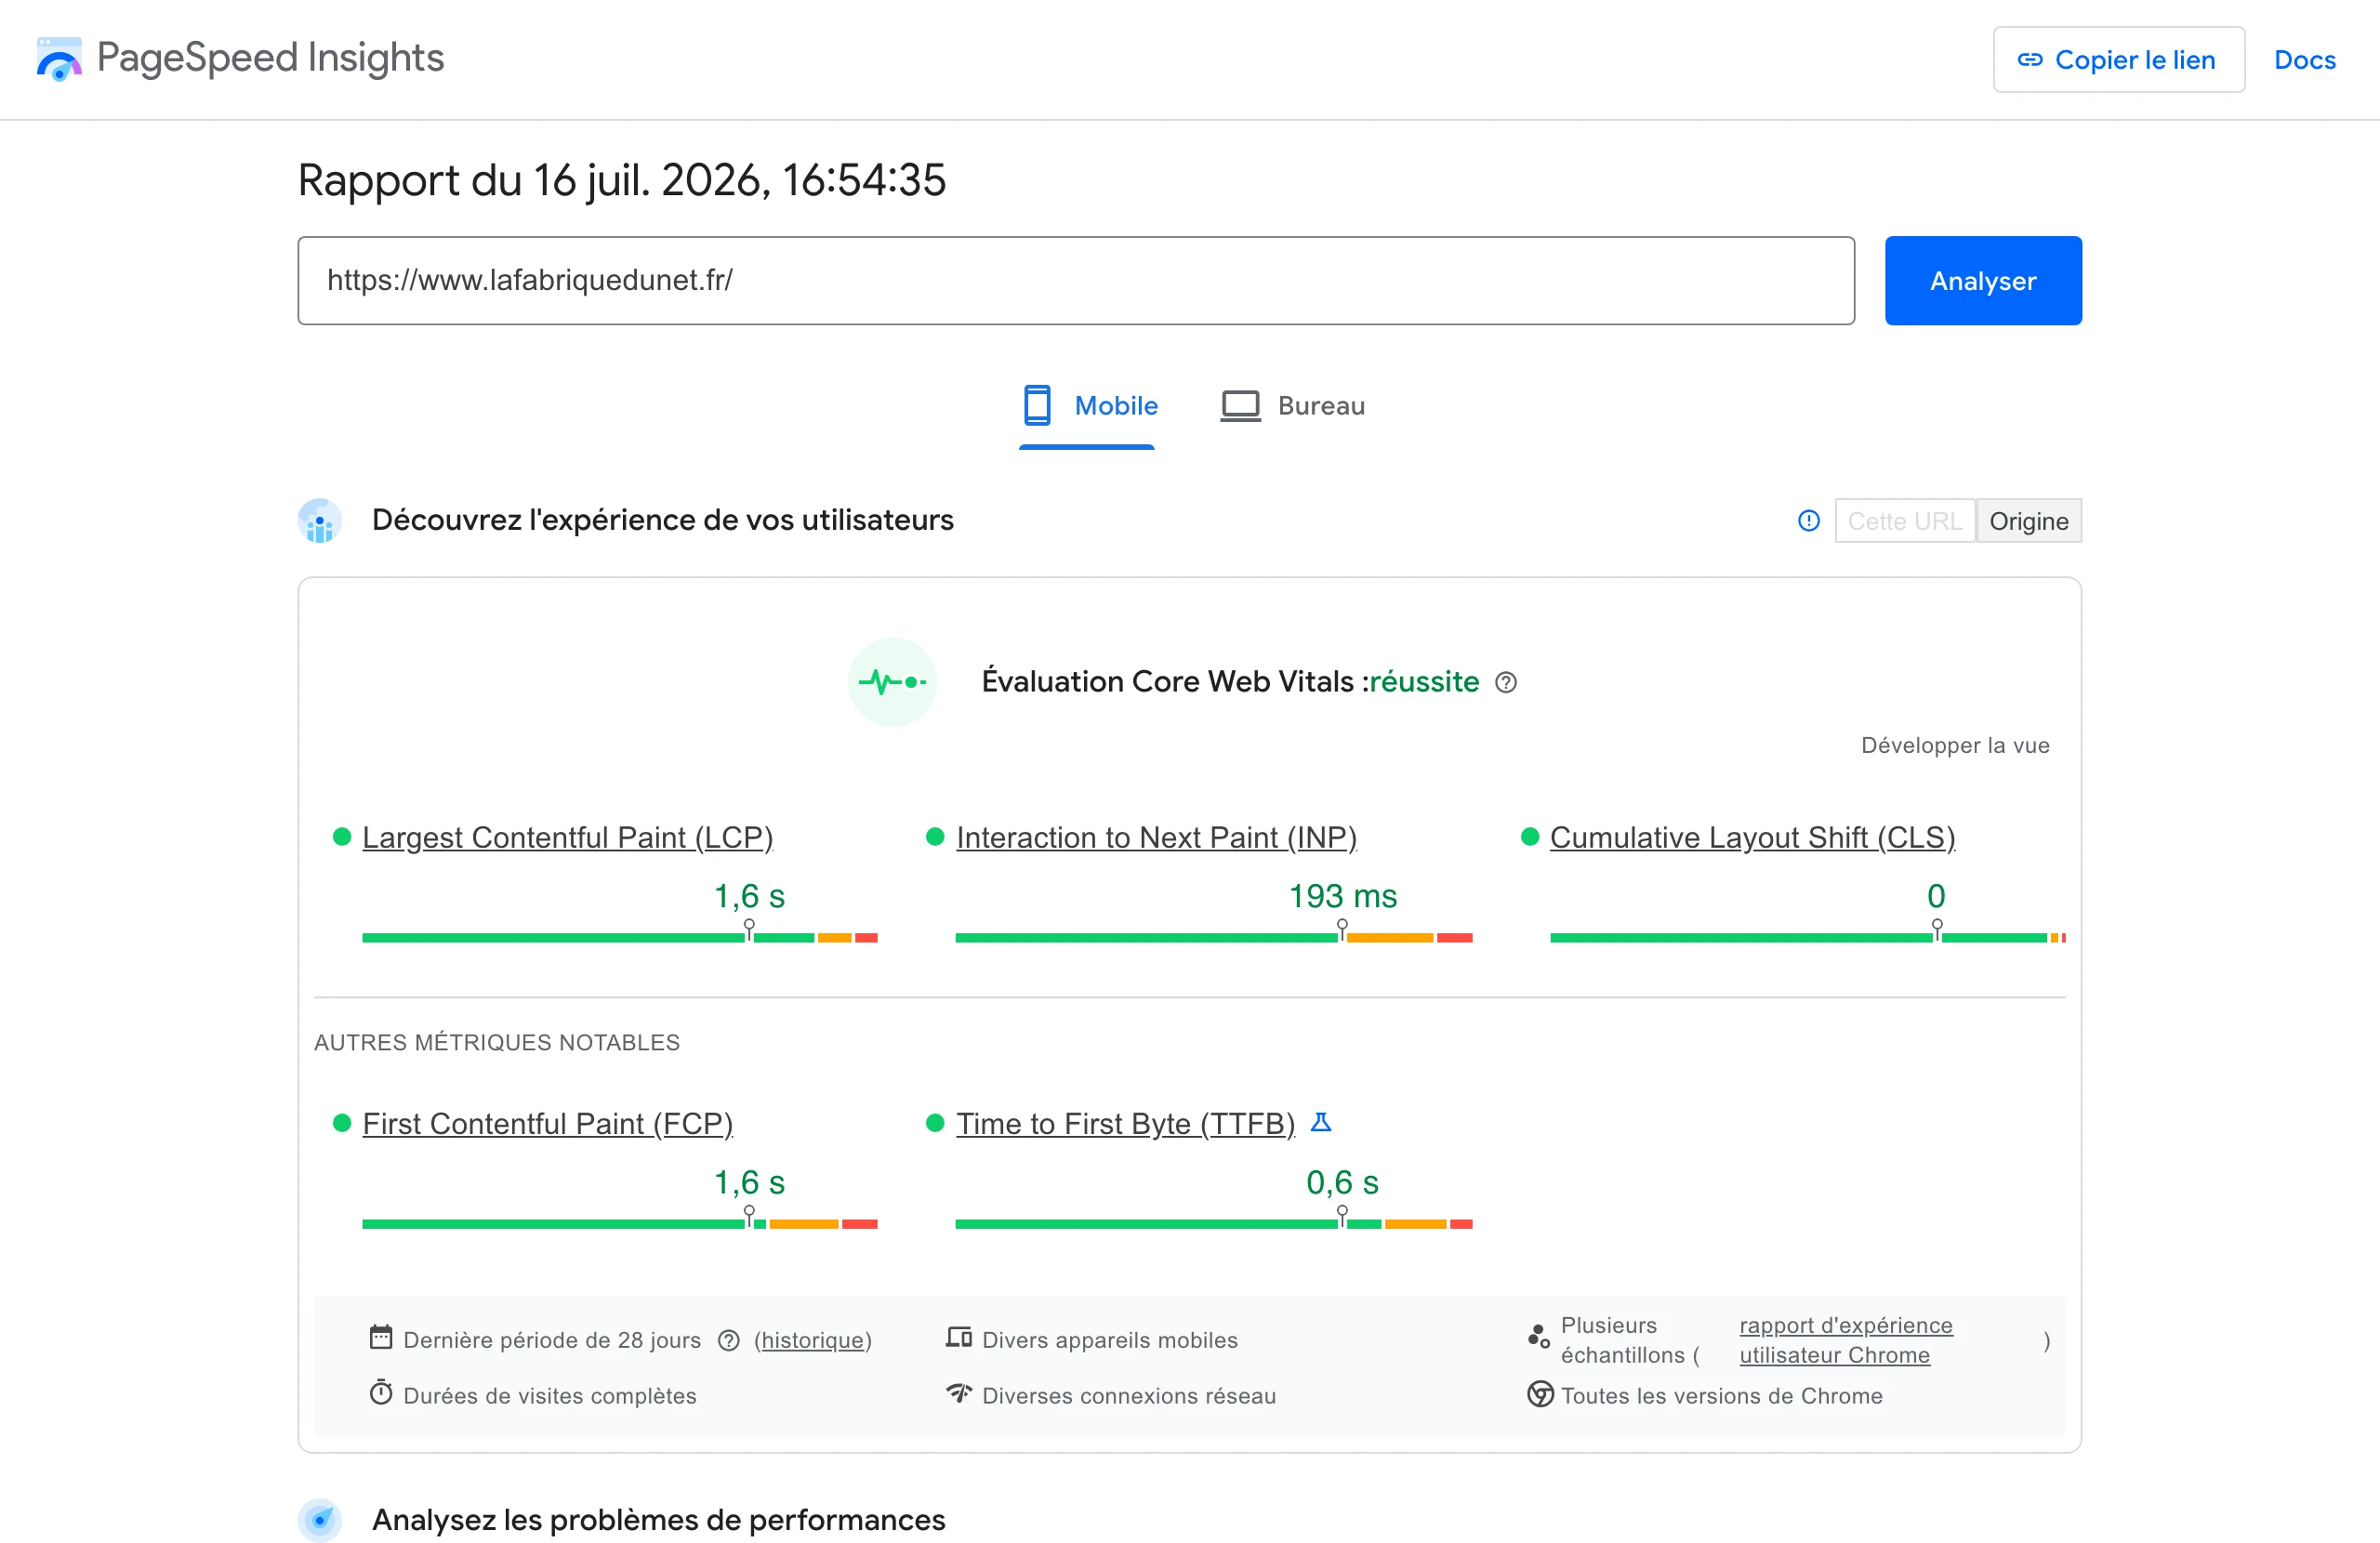Screen dimensions: 2380x1543
Task: Click the Durées de visites complètes text
Action: click(550, 1395)
